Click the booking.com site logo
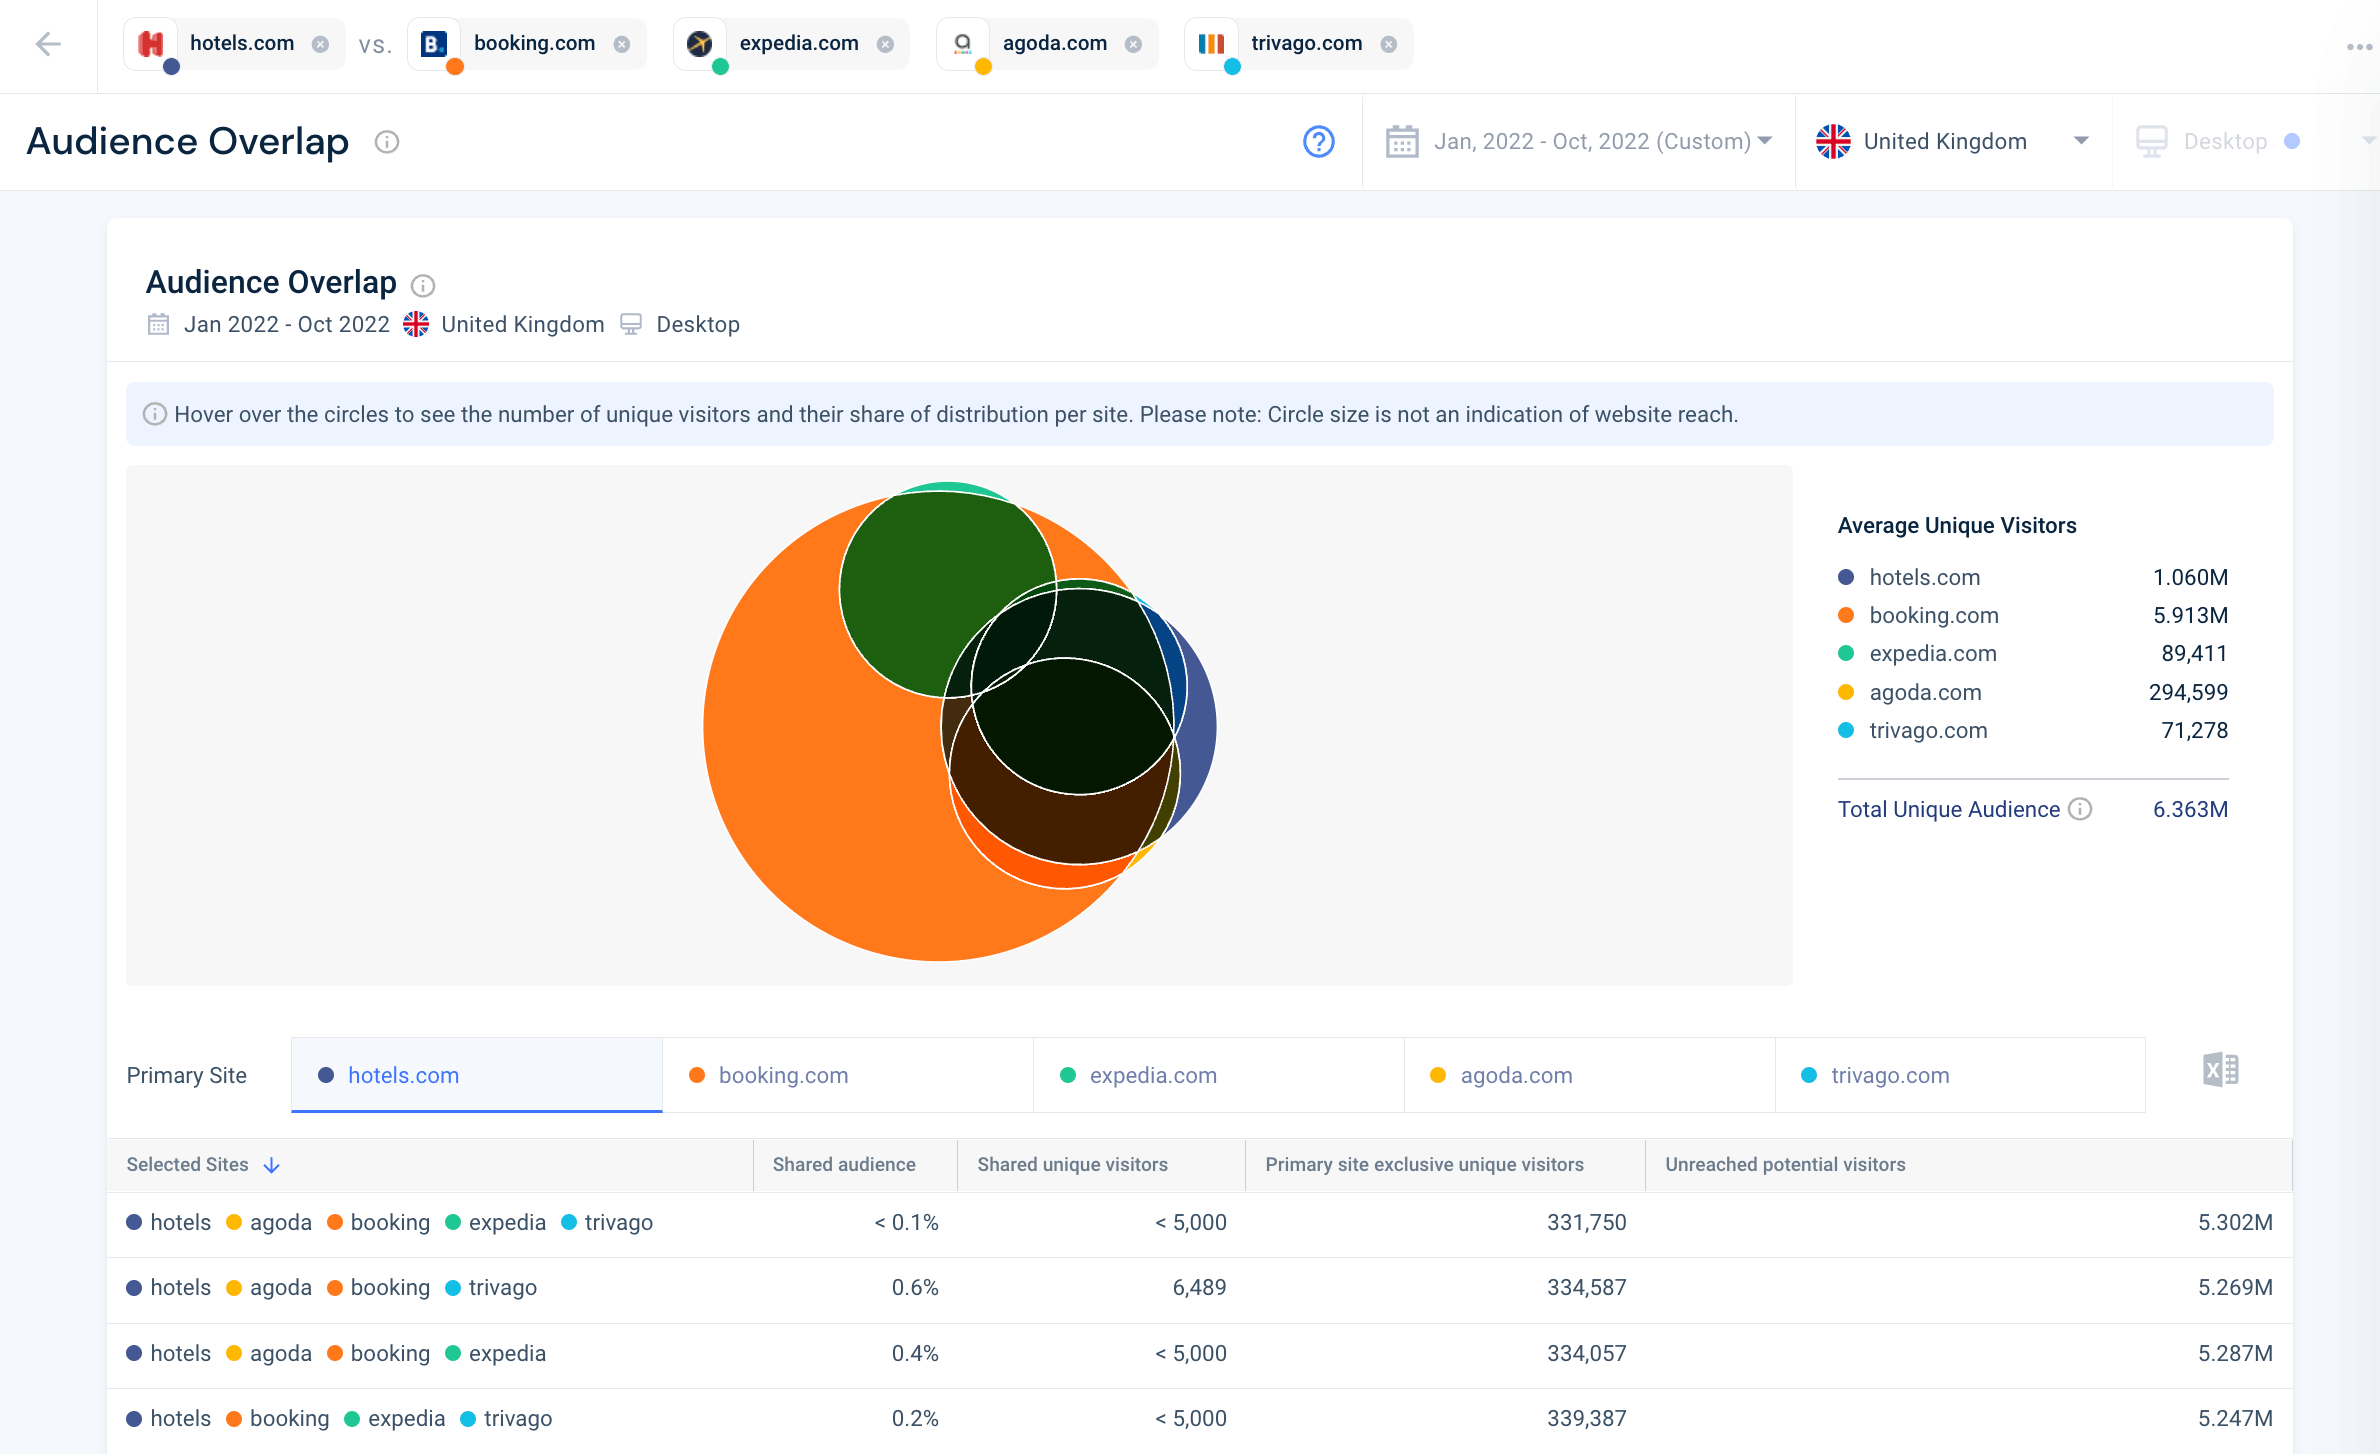The height and width of the screenshot is (1454, 2380). pyautogui.click(x=434, y=44)
